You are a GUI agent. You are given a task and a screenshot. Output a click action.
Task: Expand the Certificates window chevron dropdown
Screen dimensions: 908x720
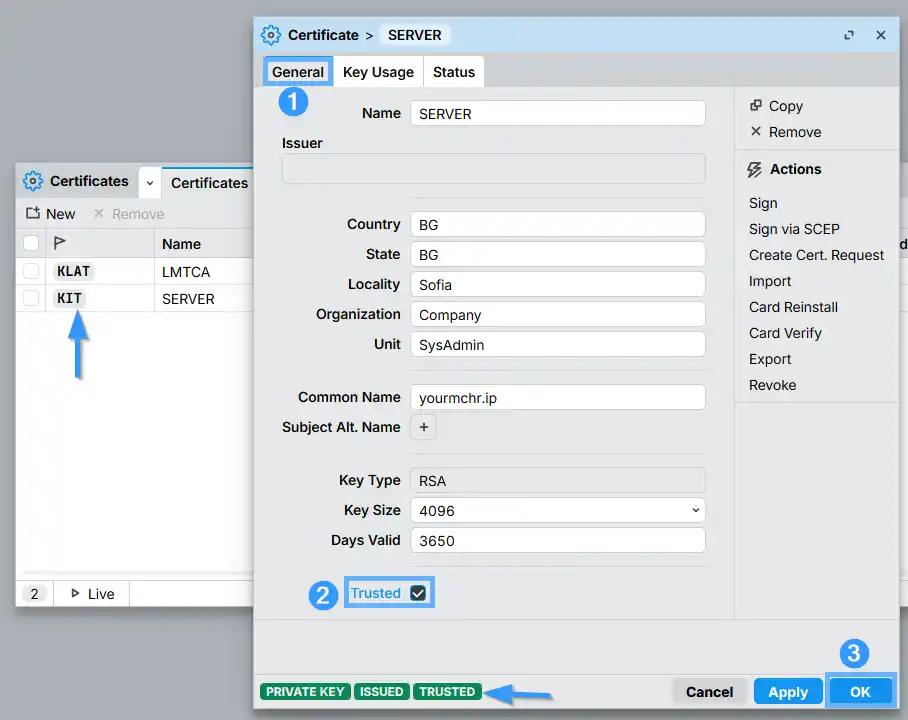click(x=149, y=183)
